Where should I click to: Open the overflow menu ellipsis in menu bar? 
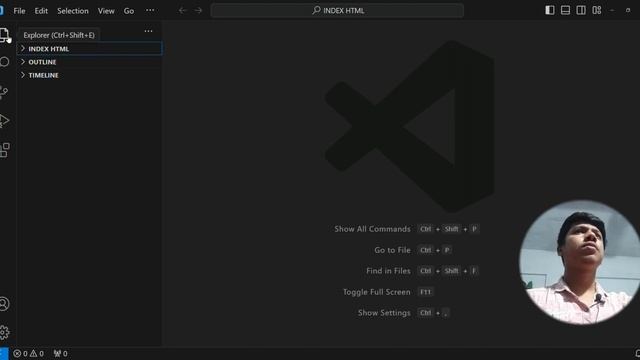150,11
